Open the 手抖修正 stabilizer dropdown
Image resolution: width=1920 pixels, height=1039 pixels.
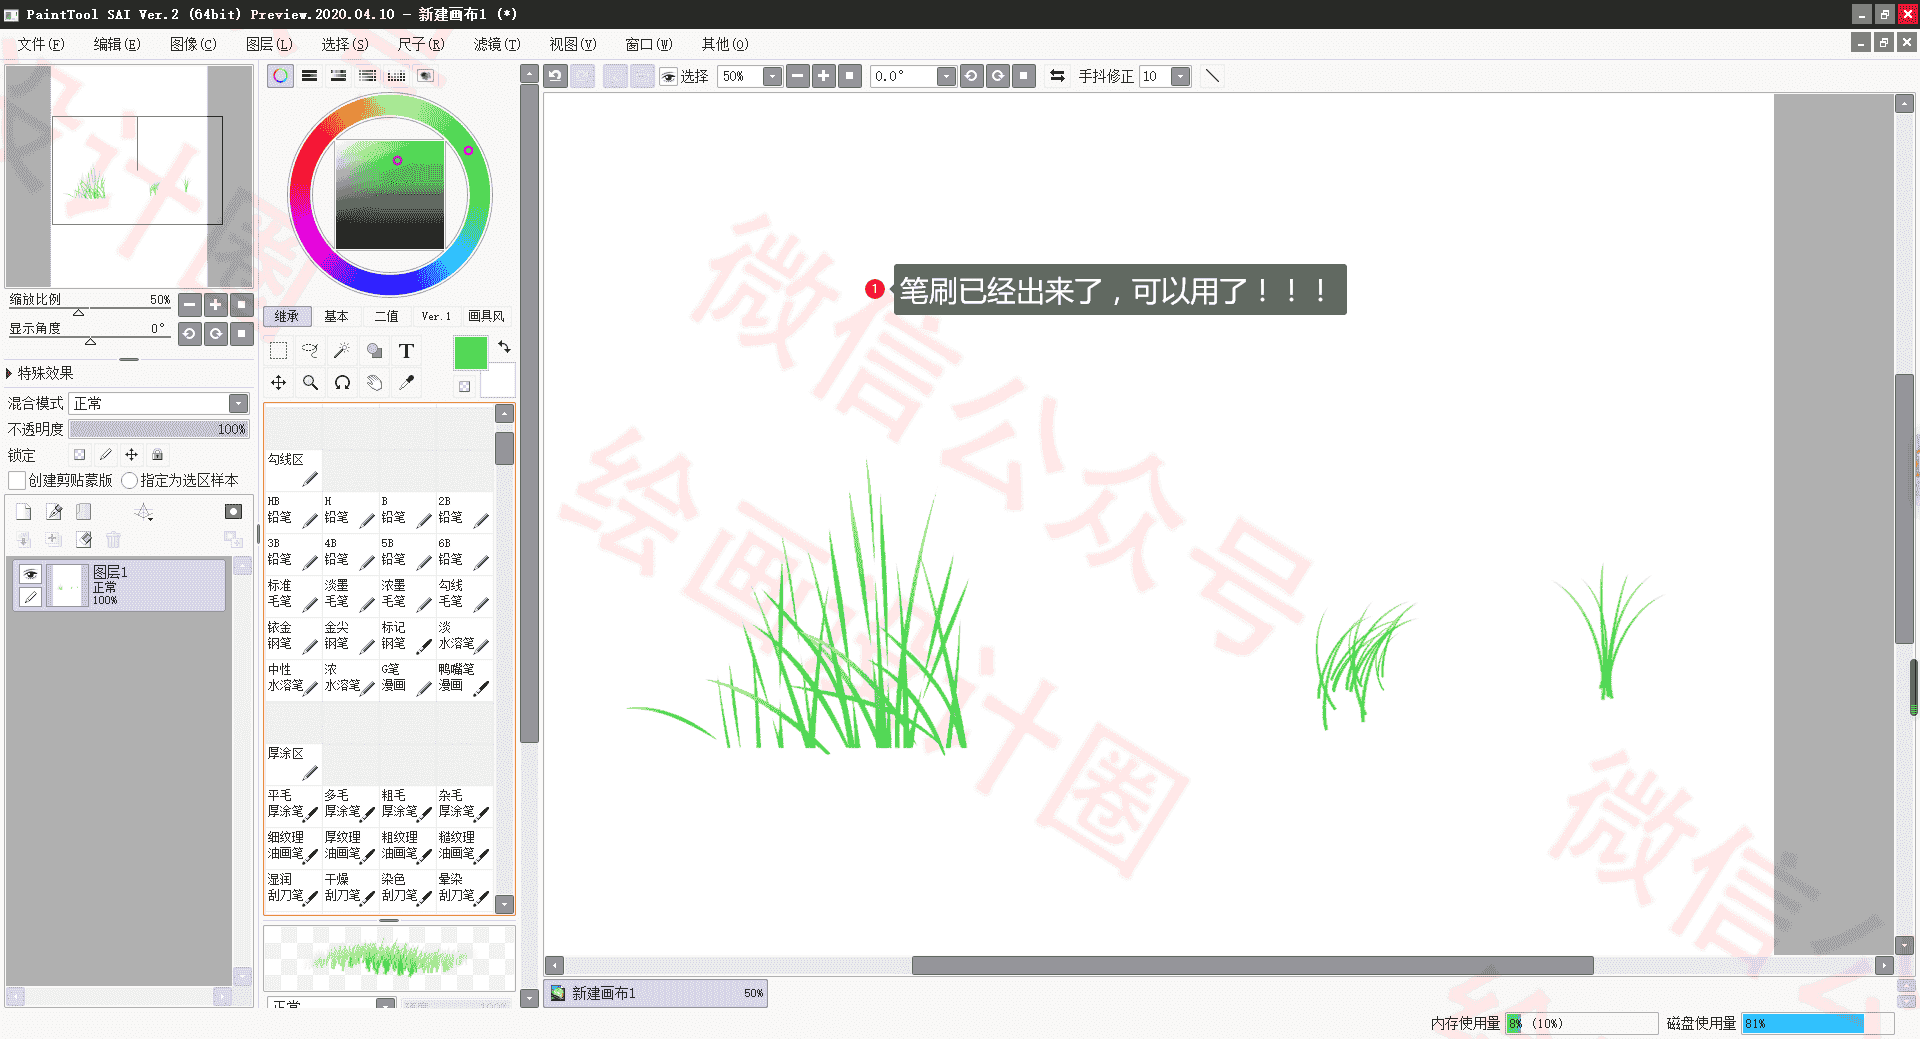pyautogui.click(x=1181, y=77)
